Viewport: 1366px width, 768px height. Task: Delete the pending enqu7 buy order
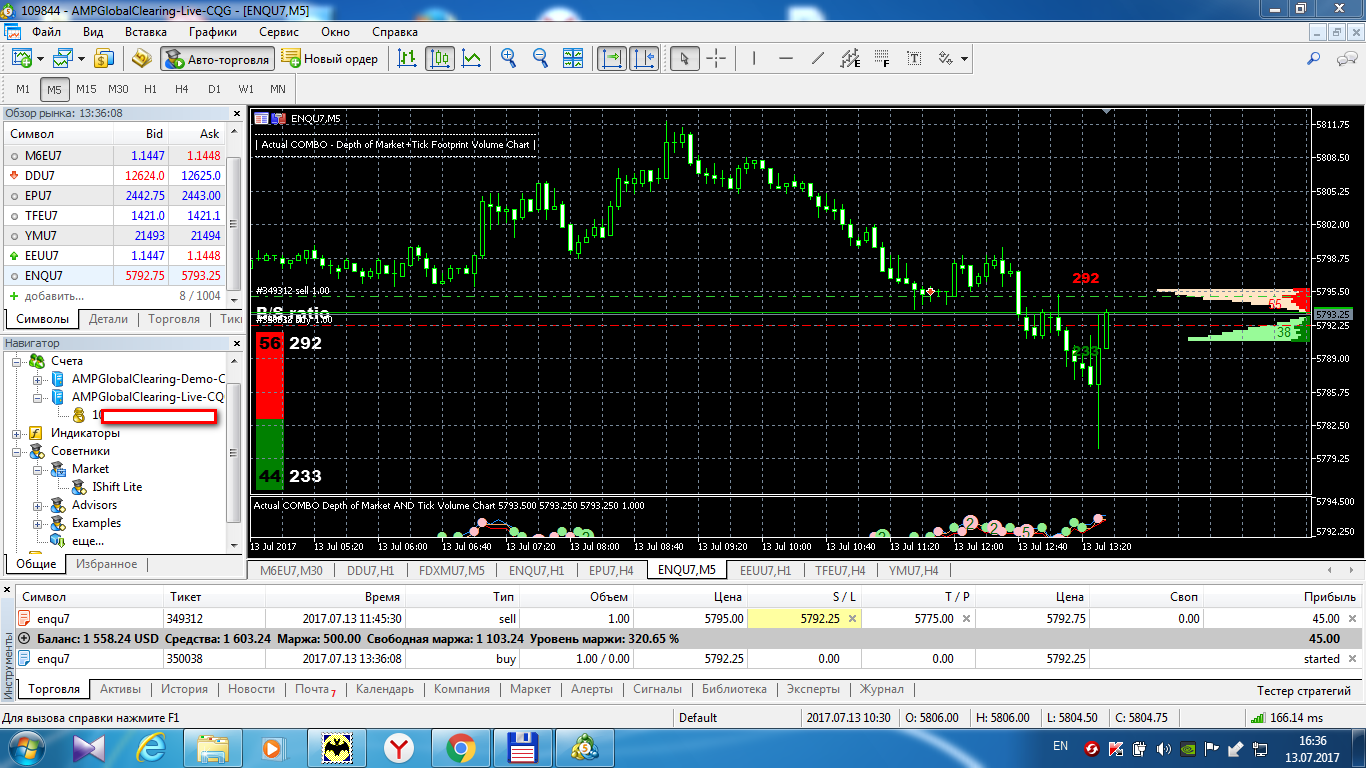pyautogui.click(x=1352, y=659)
